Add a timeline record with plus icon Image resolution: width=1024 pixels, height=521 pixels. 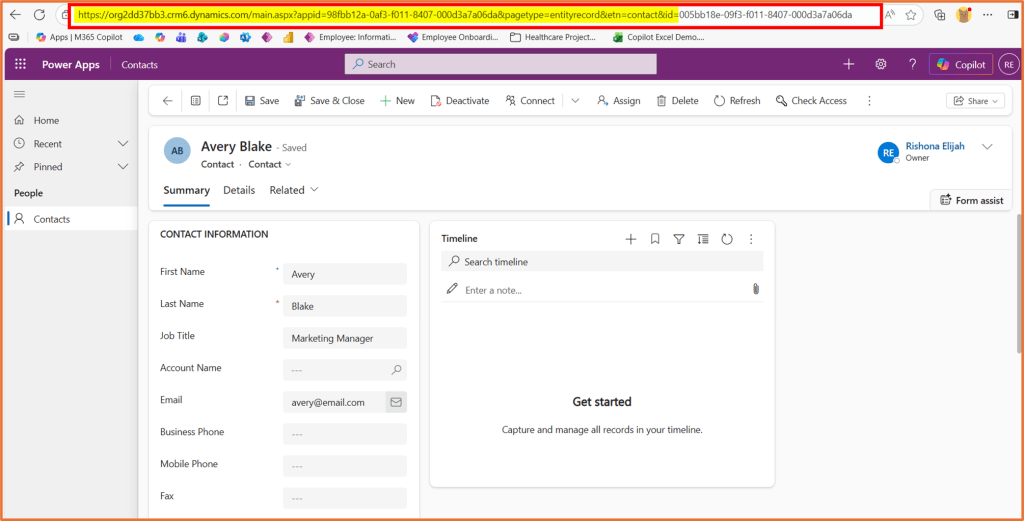pos(631,240)
